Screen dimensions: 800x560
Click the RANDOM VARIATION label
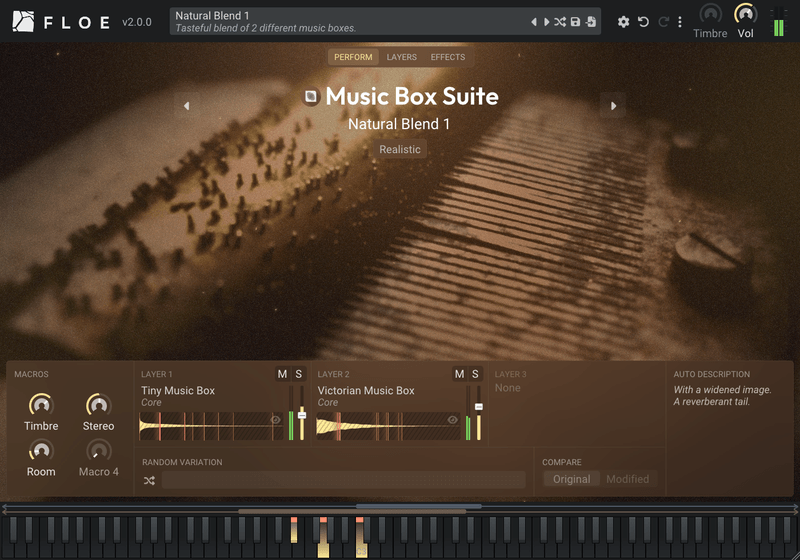coord(182,462)
